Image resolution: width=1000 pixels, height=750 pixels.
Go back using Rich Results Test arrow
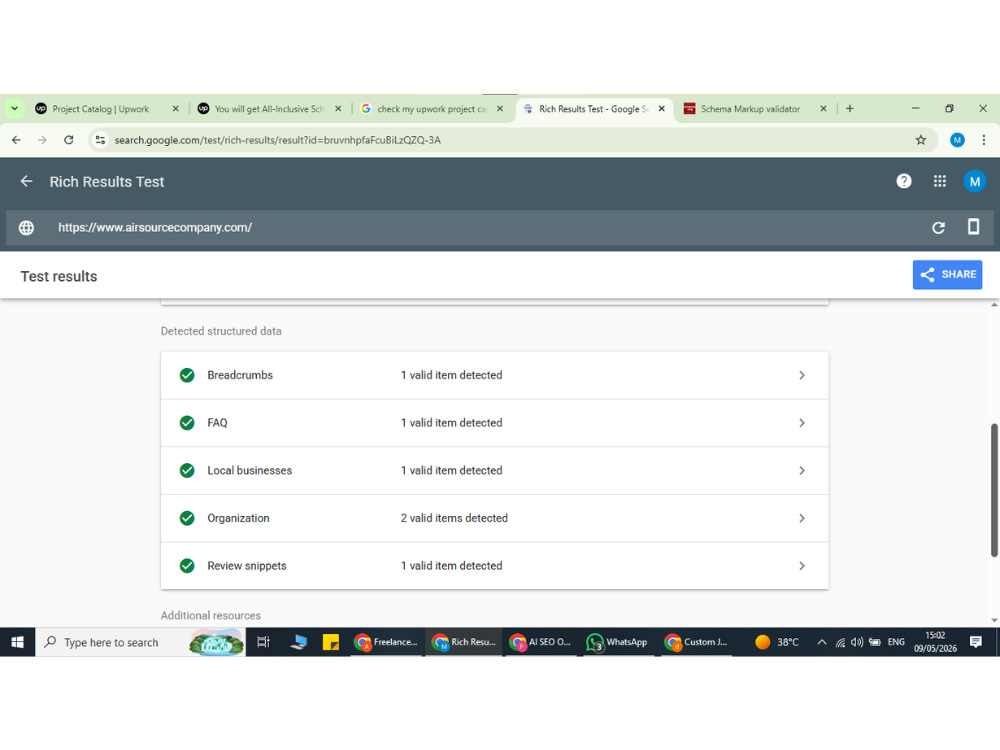coord(26,182)
